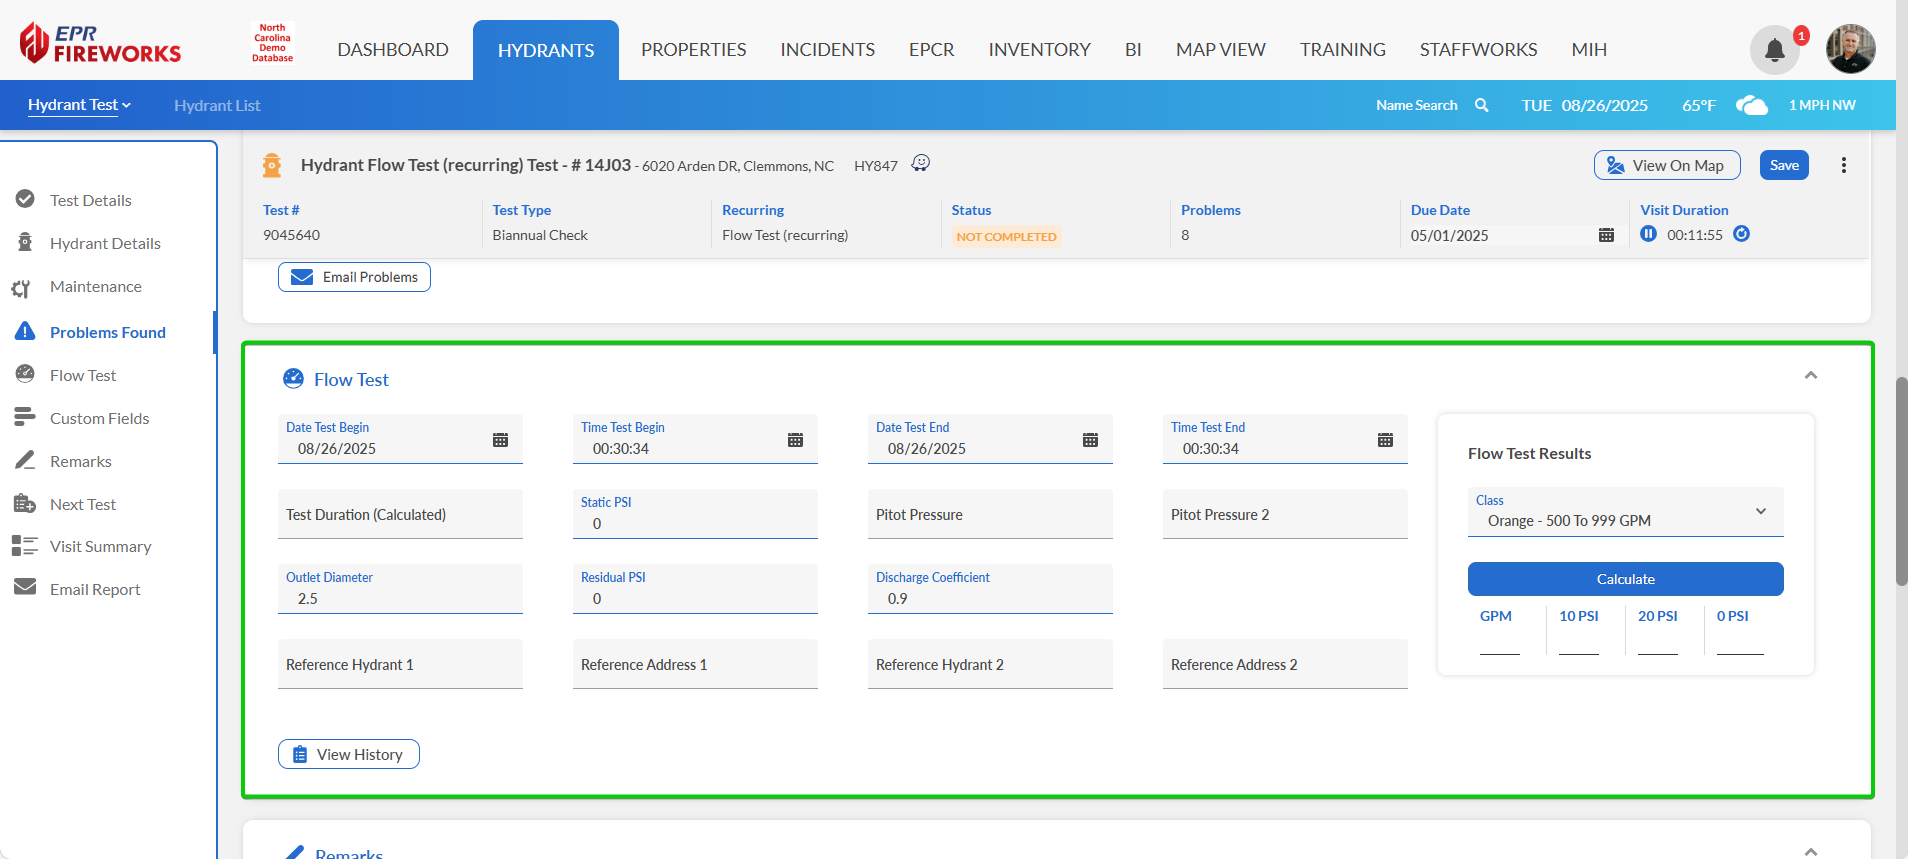
Task: Open the three-dot more options menu
Action: pos(1843,166)
